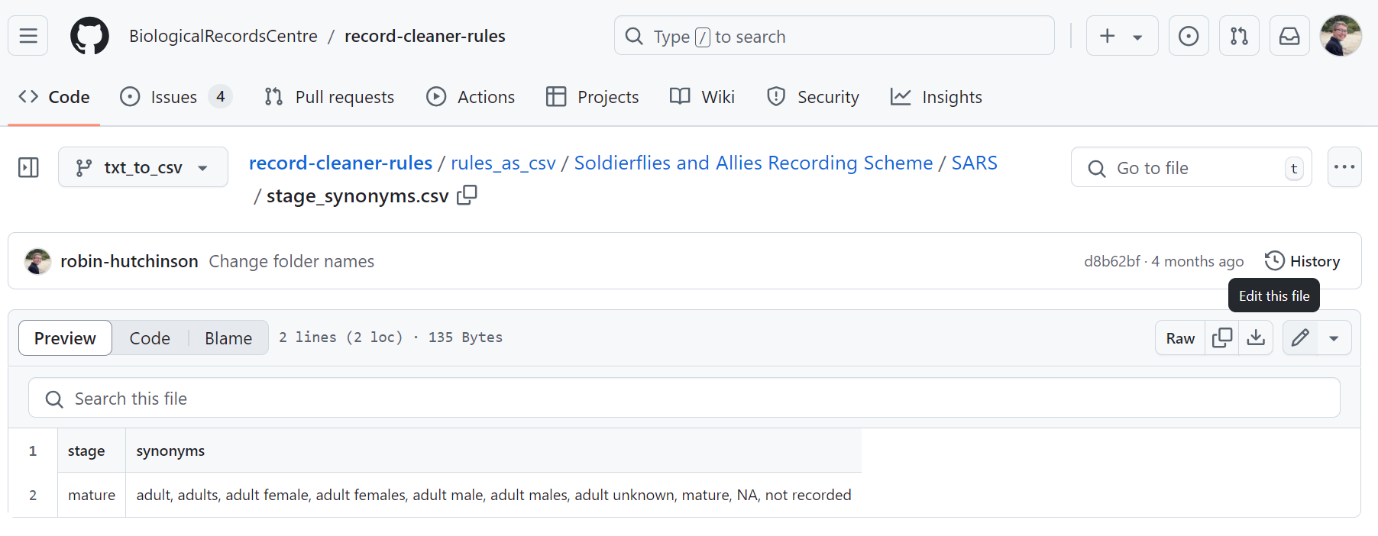Download the raw file icon
This screenshot has width=1378, height=536.
(x=1256, y=338)
